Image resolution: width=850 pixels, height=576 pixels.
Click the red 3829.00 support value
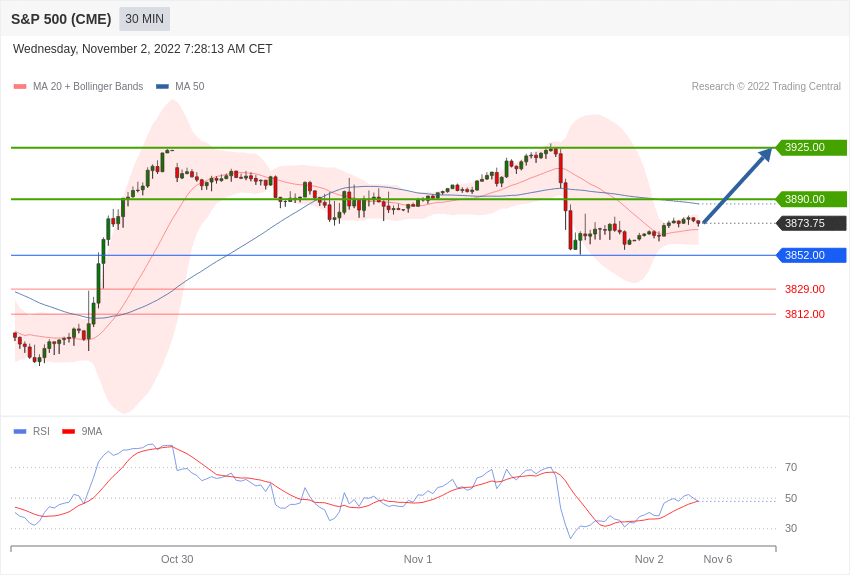click(804, 289)
